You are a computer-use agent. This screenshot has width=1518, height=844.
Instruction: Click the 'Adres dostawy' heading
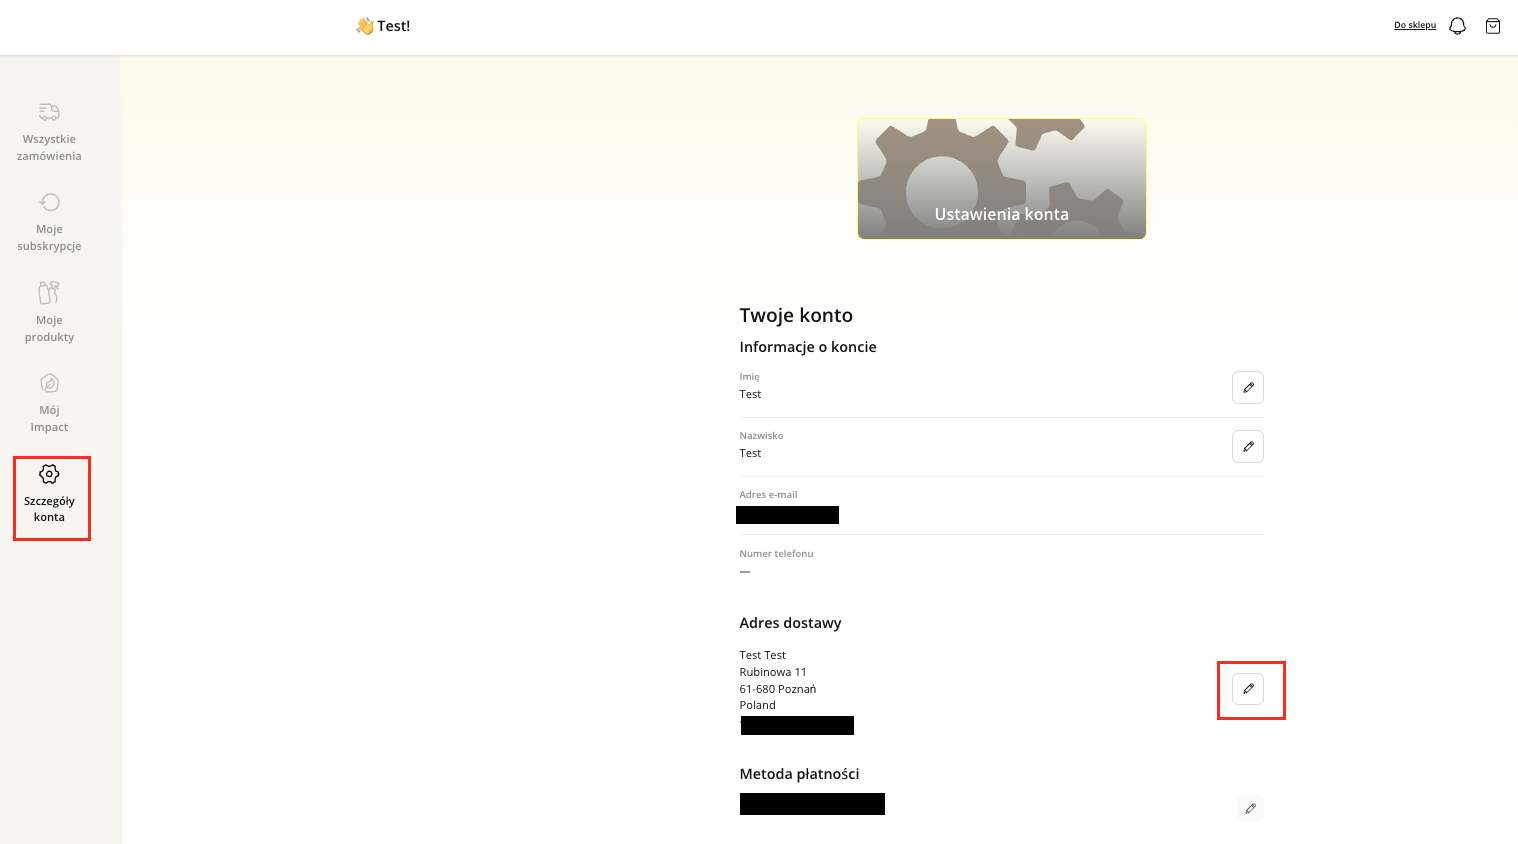click(790, 623)
